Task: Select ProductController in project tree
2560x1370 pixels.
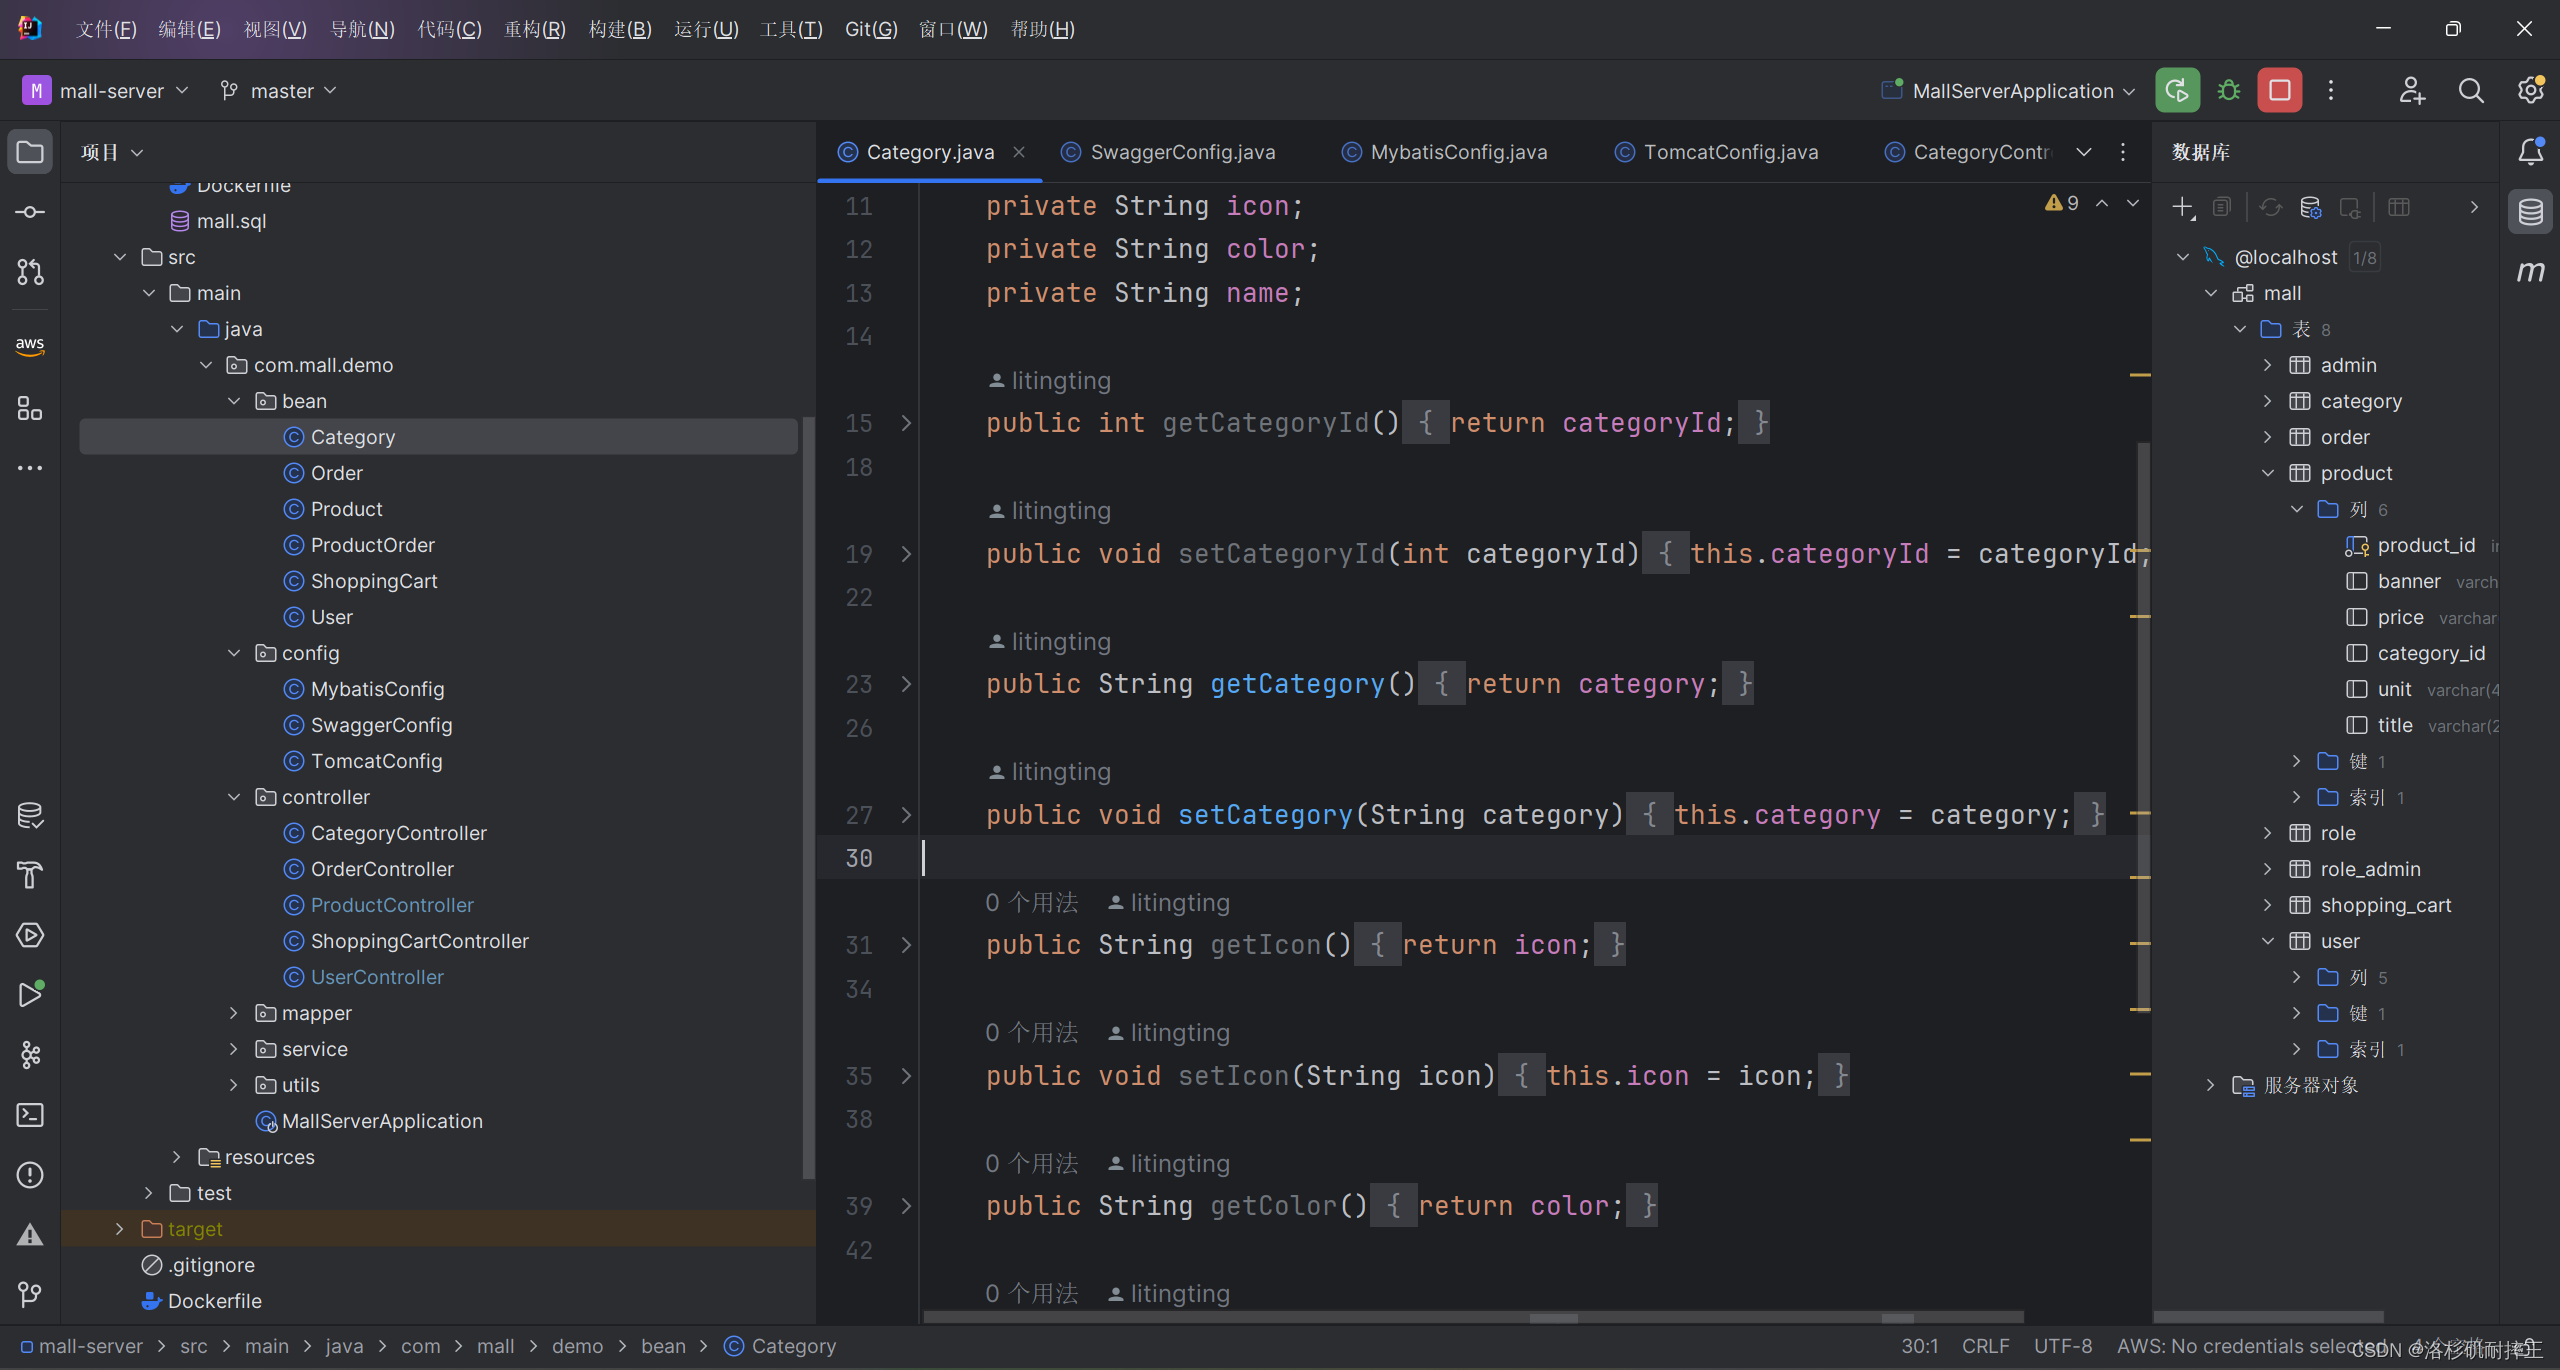Action: pyautogui.click(x=392, y=905)
